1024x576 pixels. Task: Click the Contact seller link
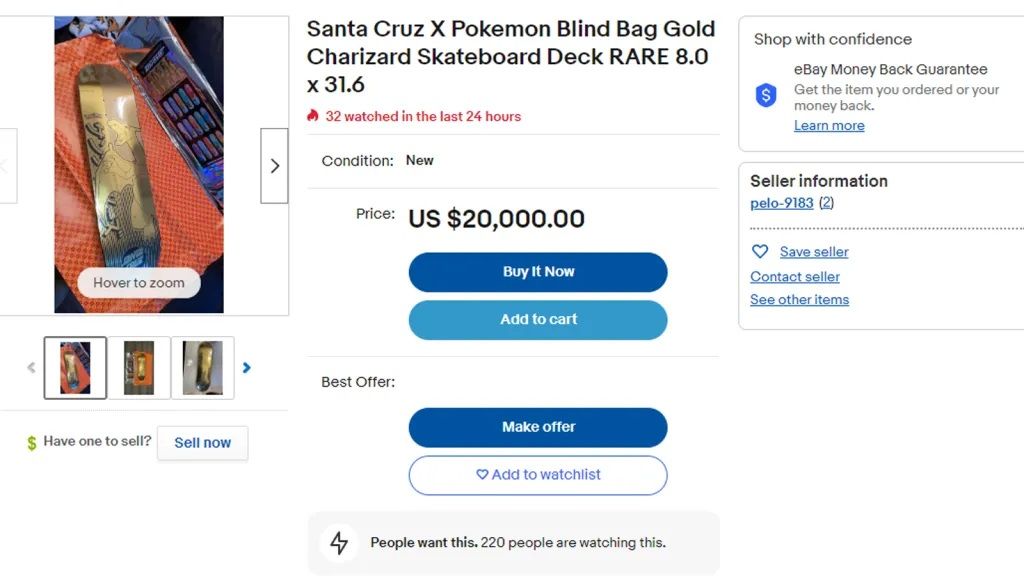pos(795,277)
